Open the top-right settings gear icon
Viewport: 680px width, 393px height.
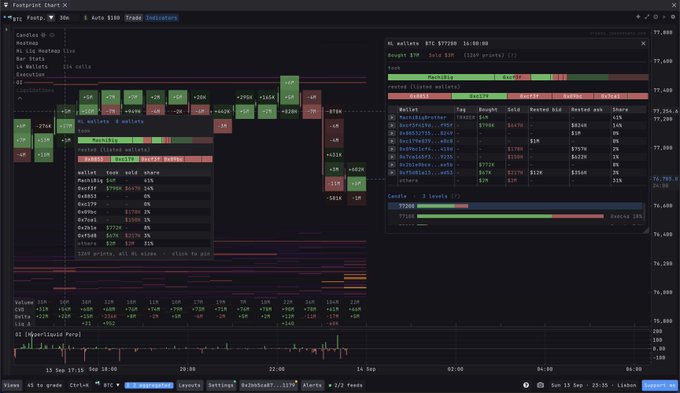(673, 17)
